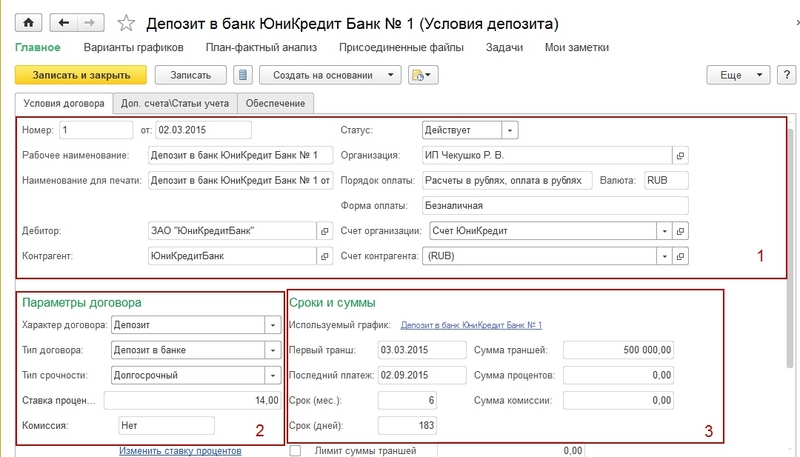The image size is (800, 457).
Task: Open Счет организации record via open icon
Action: click(x=680, y=231)
